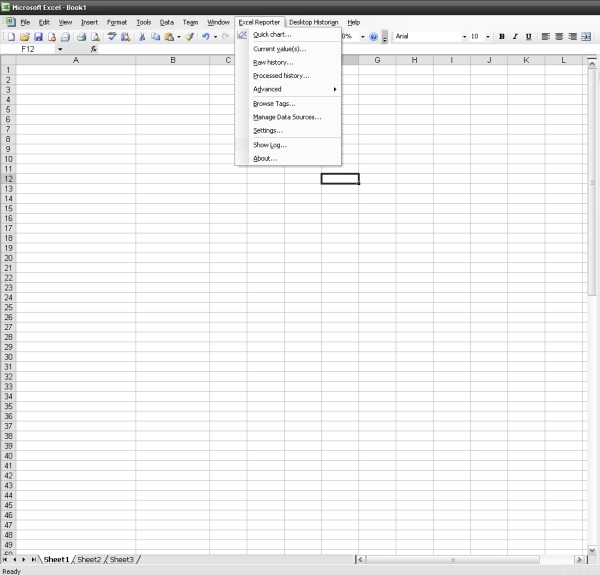600x575 pixels.
Task: Click the Permission document icon
Action: pyautogui.click(x=52, y=37)
